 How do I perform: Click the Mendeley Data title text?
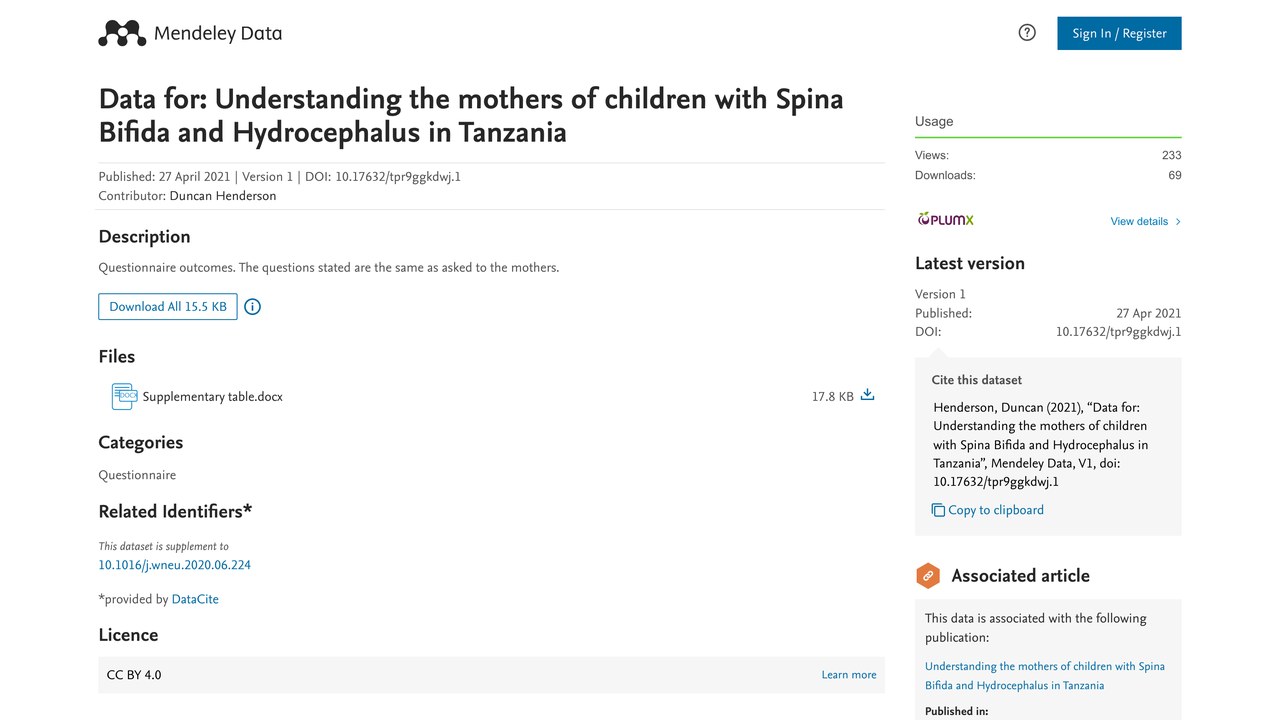pos(218,33)
